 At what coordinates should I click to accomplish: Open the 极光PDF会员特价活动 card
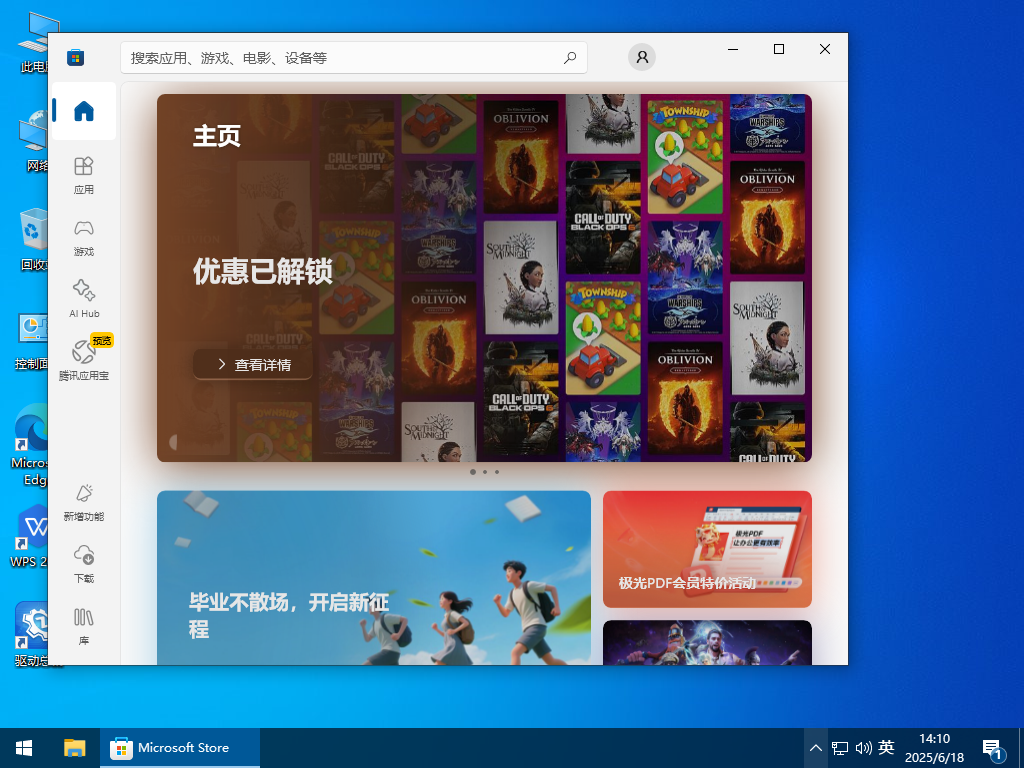click(x=707, y=549)
